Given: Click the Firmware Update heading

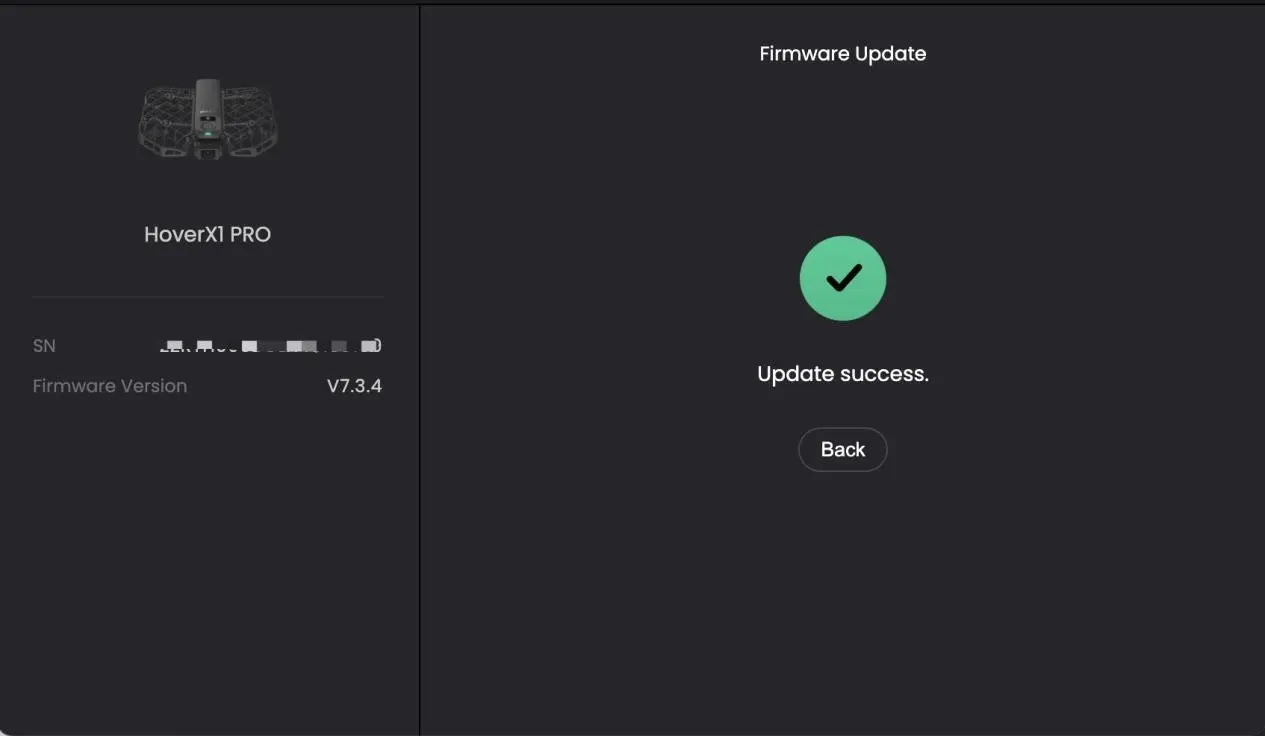Looking at the screenshot, I should point(843,54).
